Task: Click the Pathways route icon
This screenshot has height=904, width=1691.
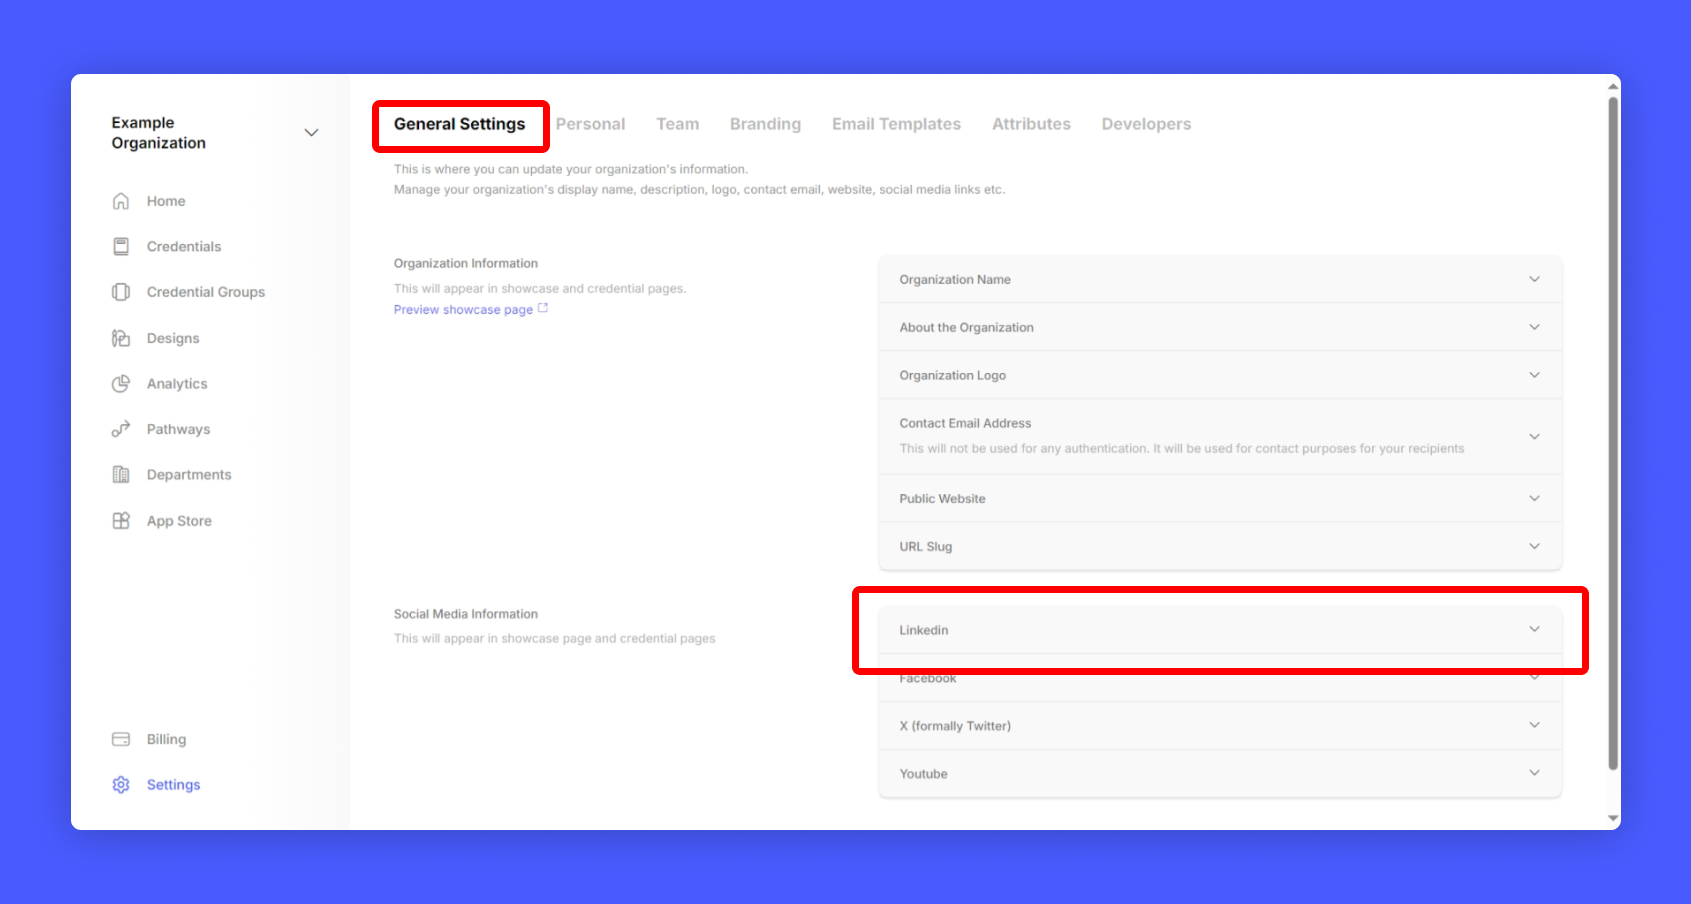Action: 121,429
